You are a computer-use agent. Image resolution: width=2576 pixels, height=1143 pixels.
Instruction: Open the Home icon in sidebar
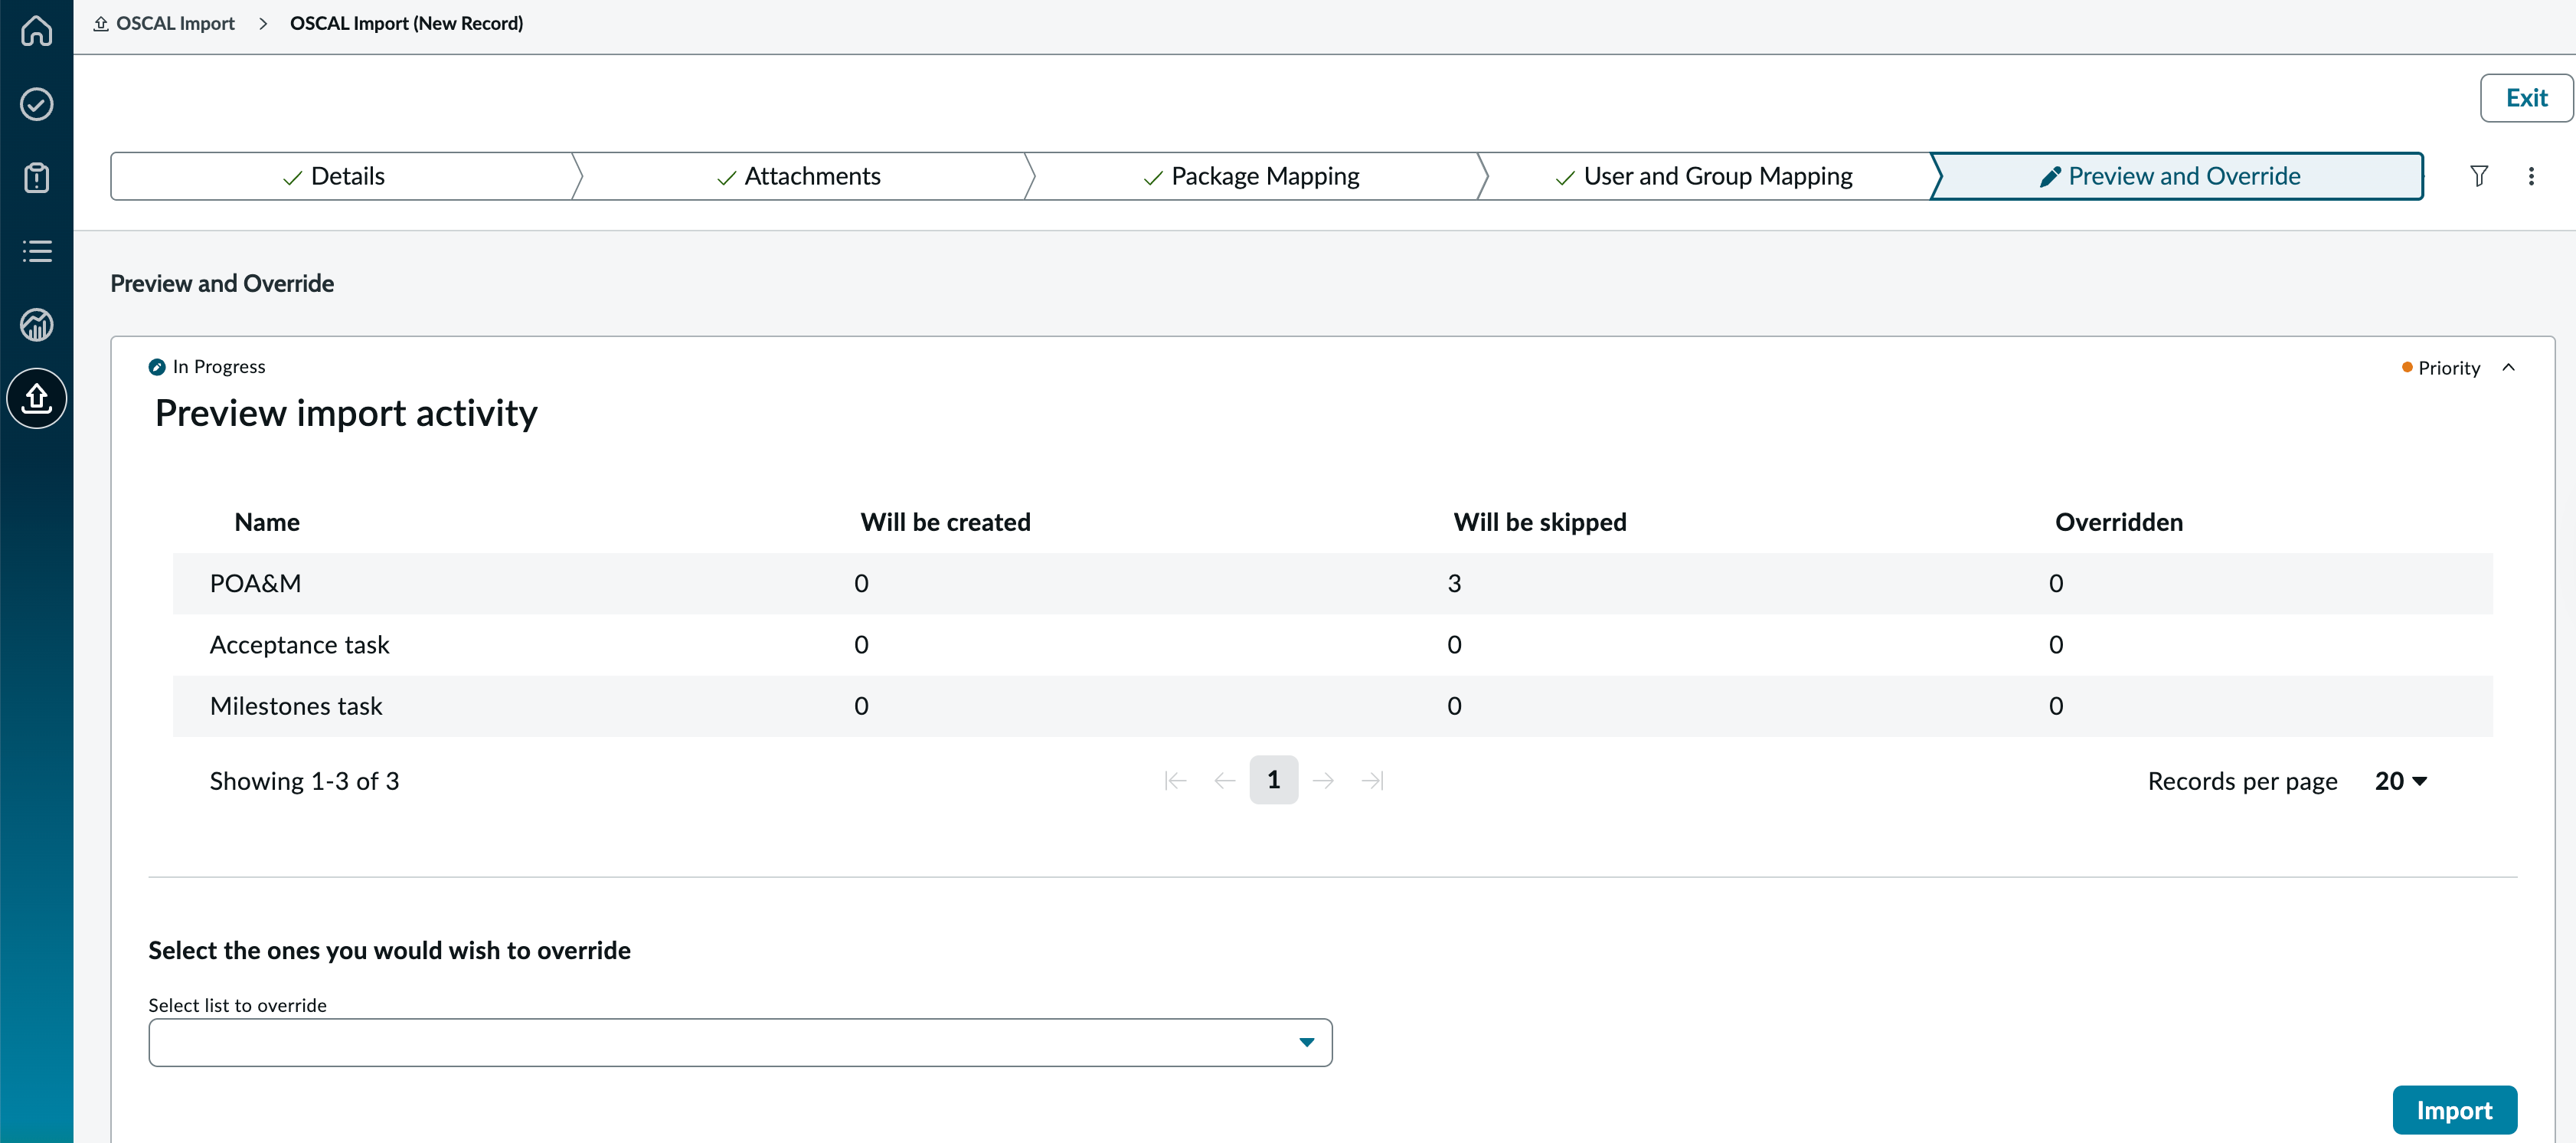tap(37, 30)
